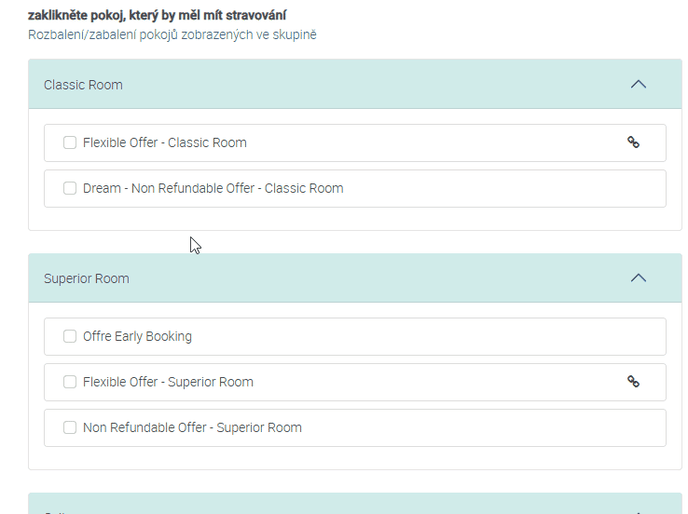Click the 'Offre Early Booking' label text
This screenshot has height=514, width=688.
pos(137,336)
